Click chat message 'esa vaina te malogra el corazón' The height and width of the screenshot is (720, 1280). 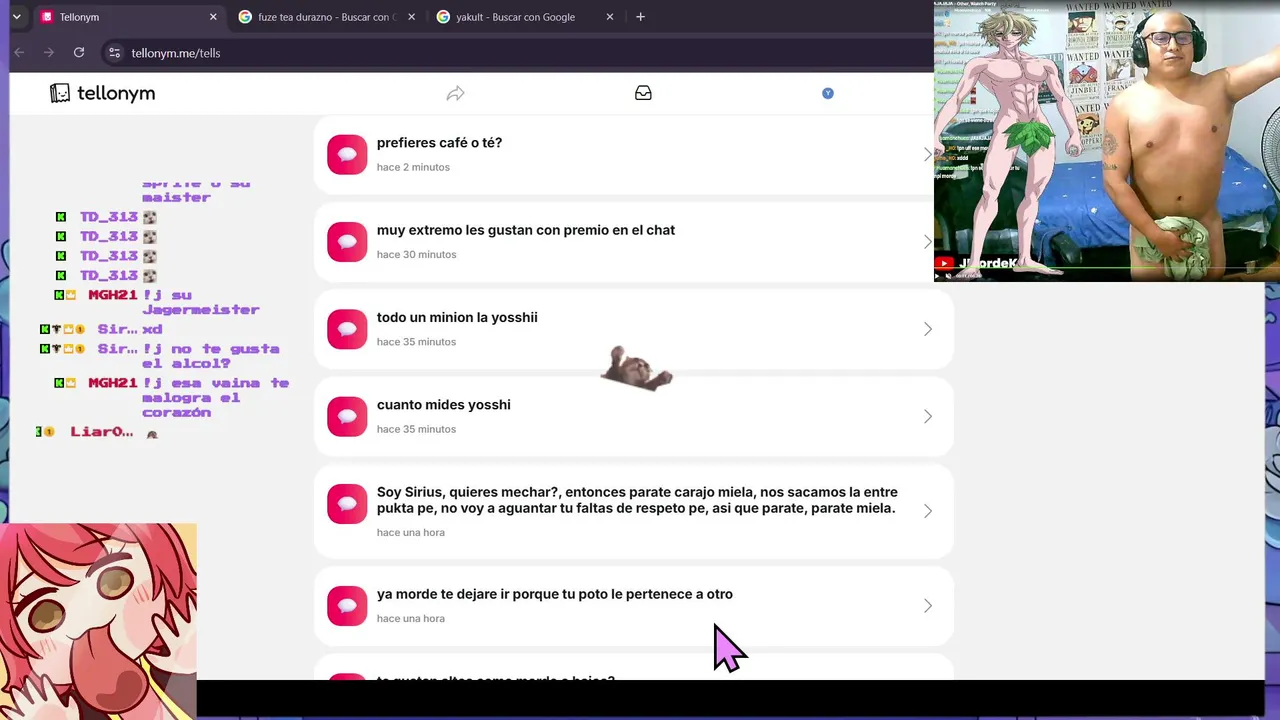[x=216, y=397]
